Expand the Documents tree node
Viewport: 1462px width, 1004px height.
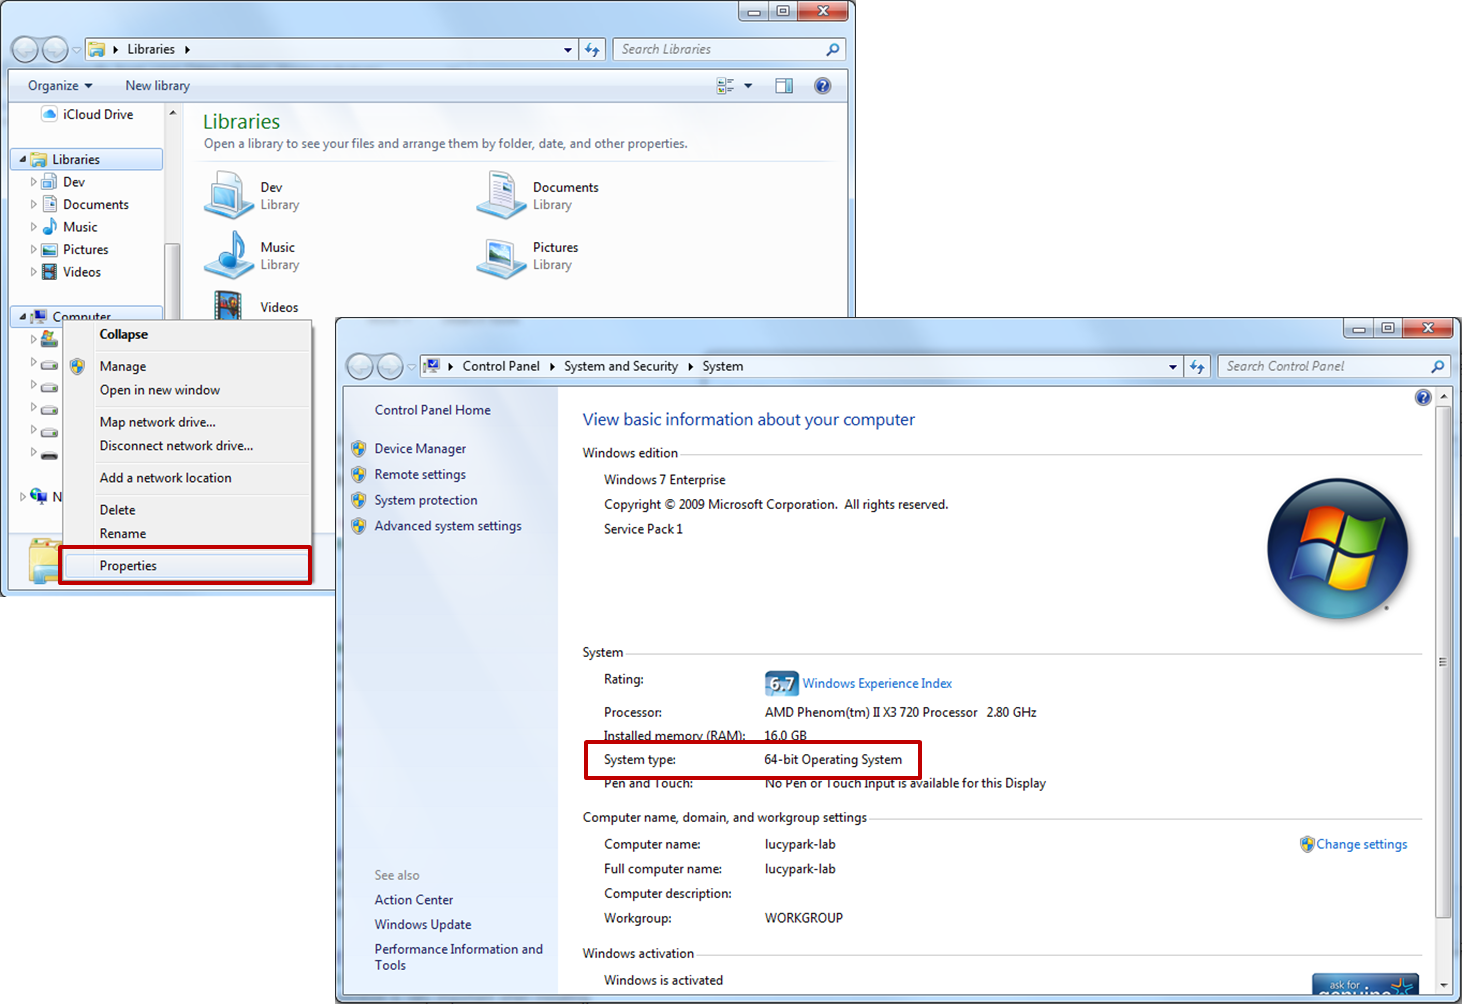click(33, 205)
